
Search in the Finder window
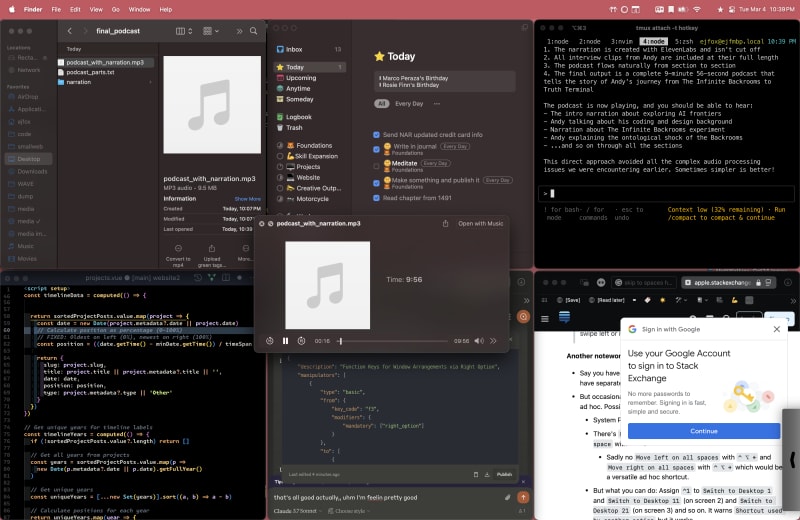(254, 31)
